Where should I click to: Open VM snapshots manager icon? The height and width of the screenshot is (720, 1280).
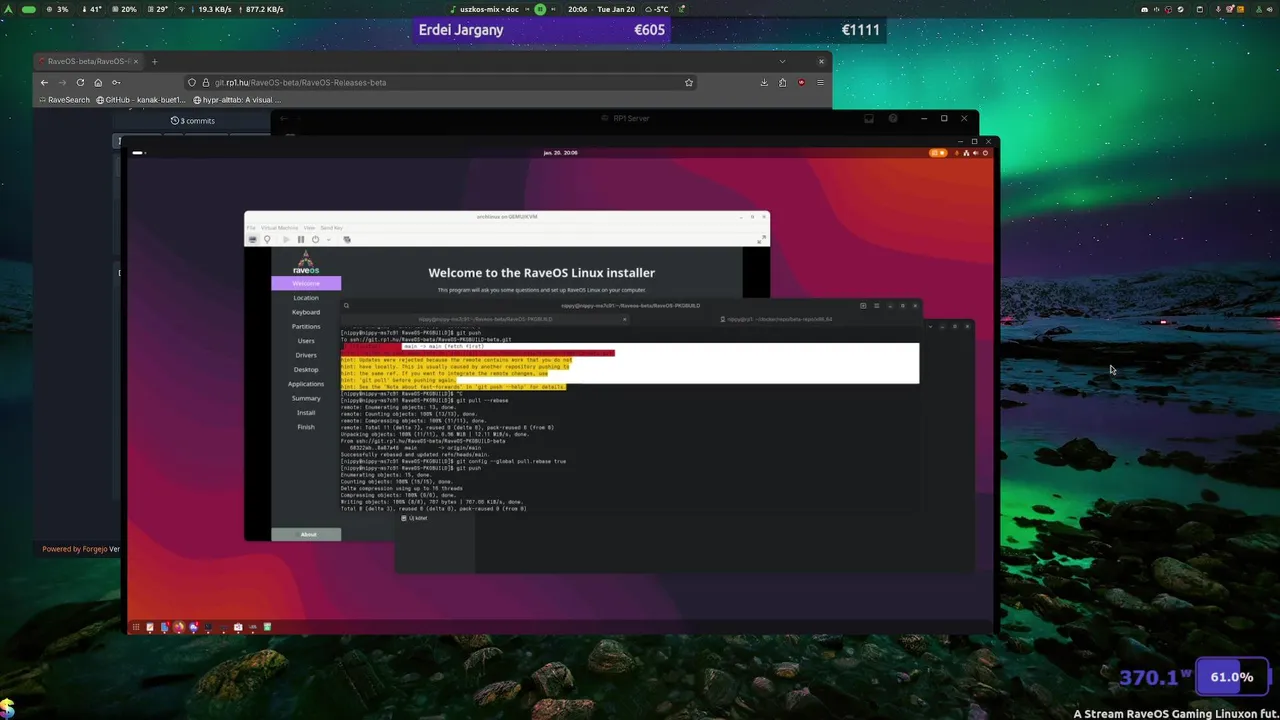tap(347, 239)
